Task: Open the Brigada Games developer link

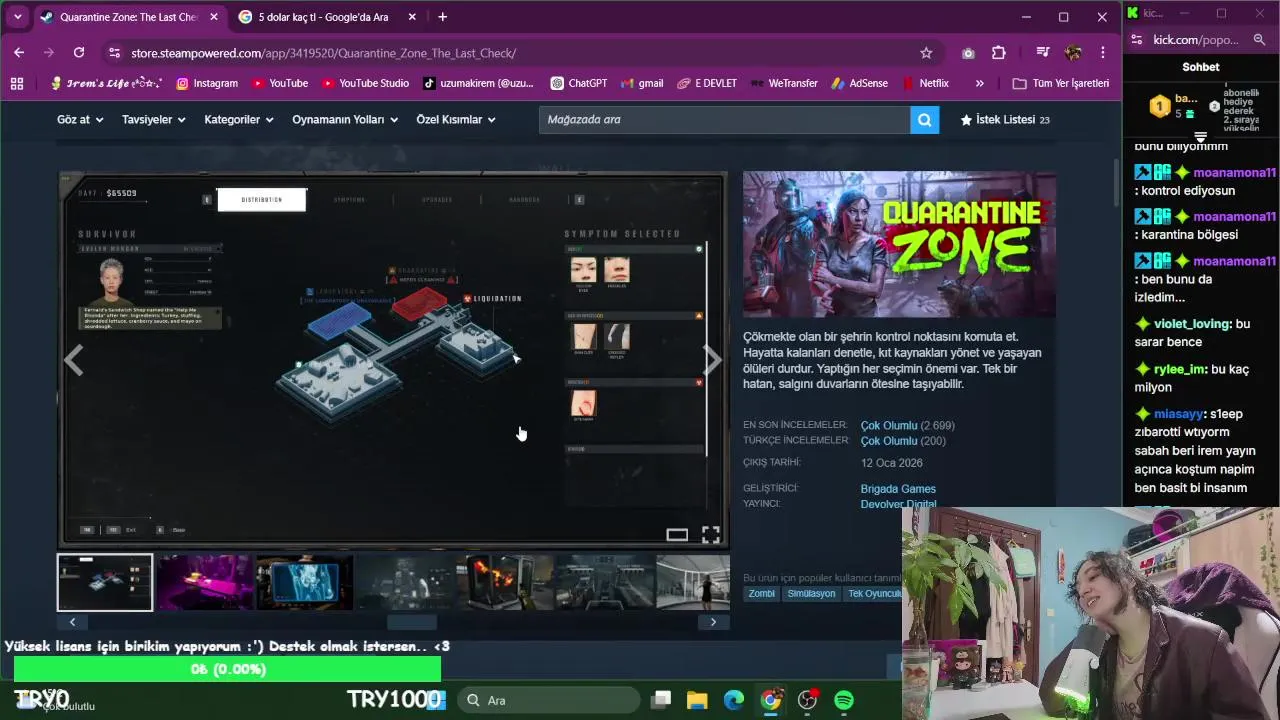Action: (x=898, y=489)
